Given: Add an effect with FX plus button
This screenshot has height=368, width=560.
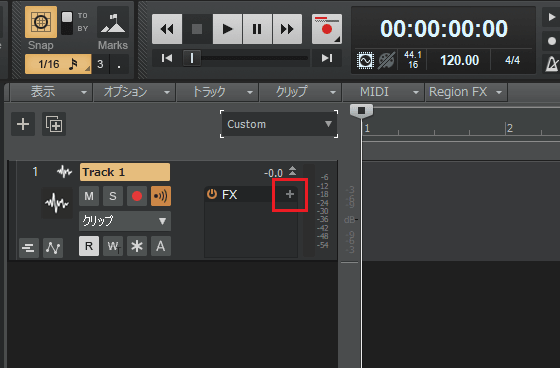Looking at the screenshot, I should point(290,194).
